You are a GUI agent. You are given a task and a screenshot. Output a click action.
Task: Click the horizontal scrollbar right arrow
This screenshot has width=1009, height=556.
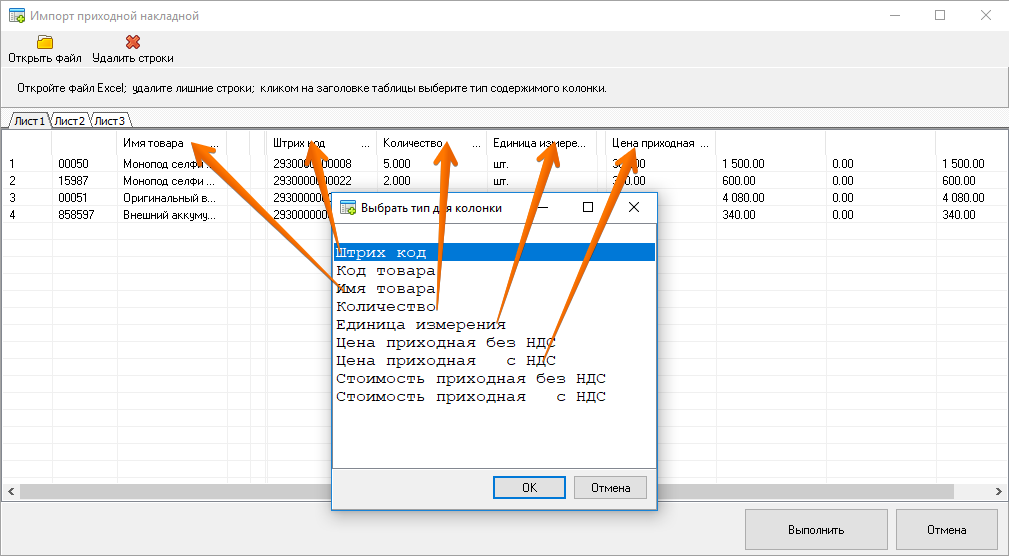click(998, 492)
